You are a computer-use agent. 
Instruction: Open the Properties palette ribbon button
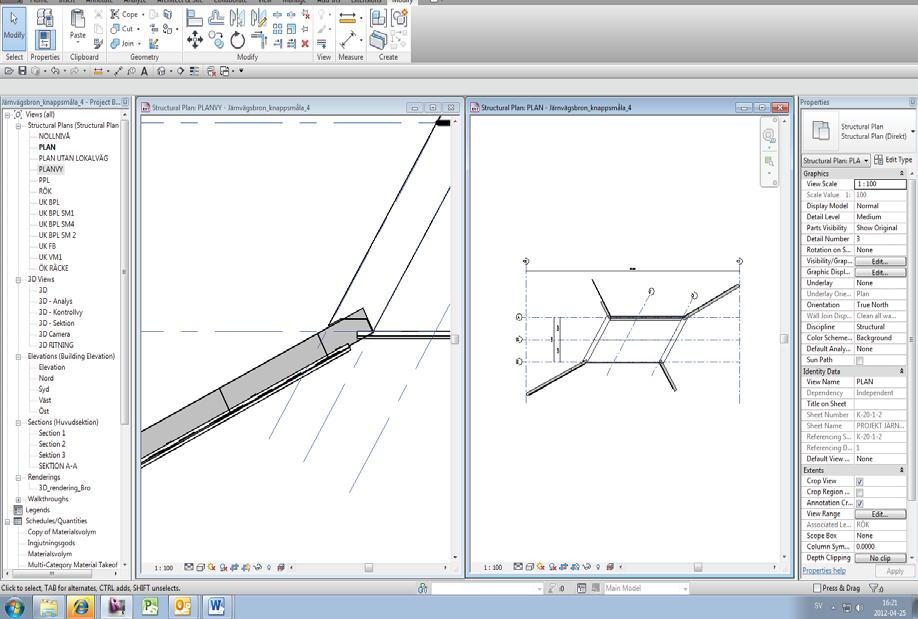click(45, 40)
